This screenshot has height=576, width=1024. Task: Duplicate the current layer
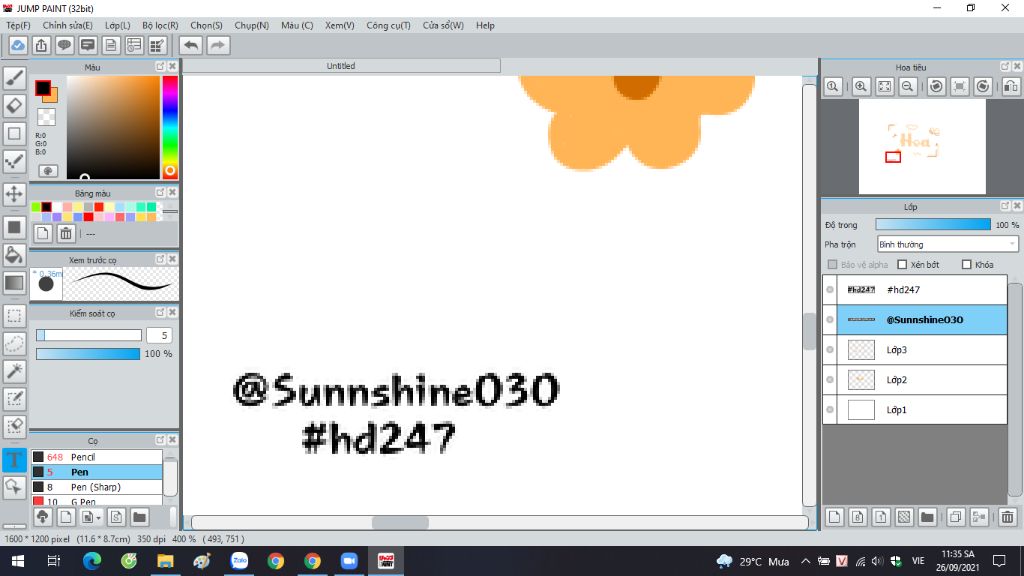955,517
